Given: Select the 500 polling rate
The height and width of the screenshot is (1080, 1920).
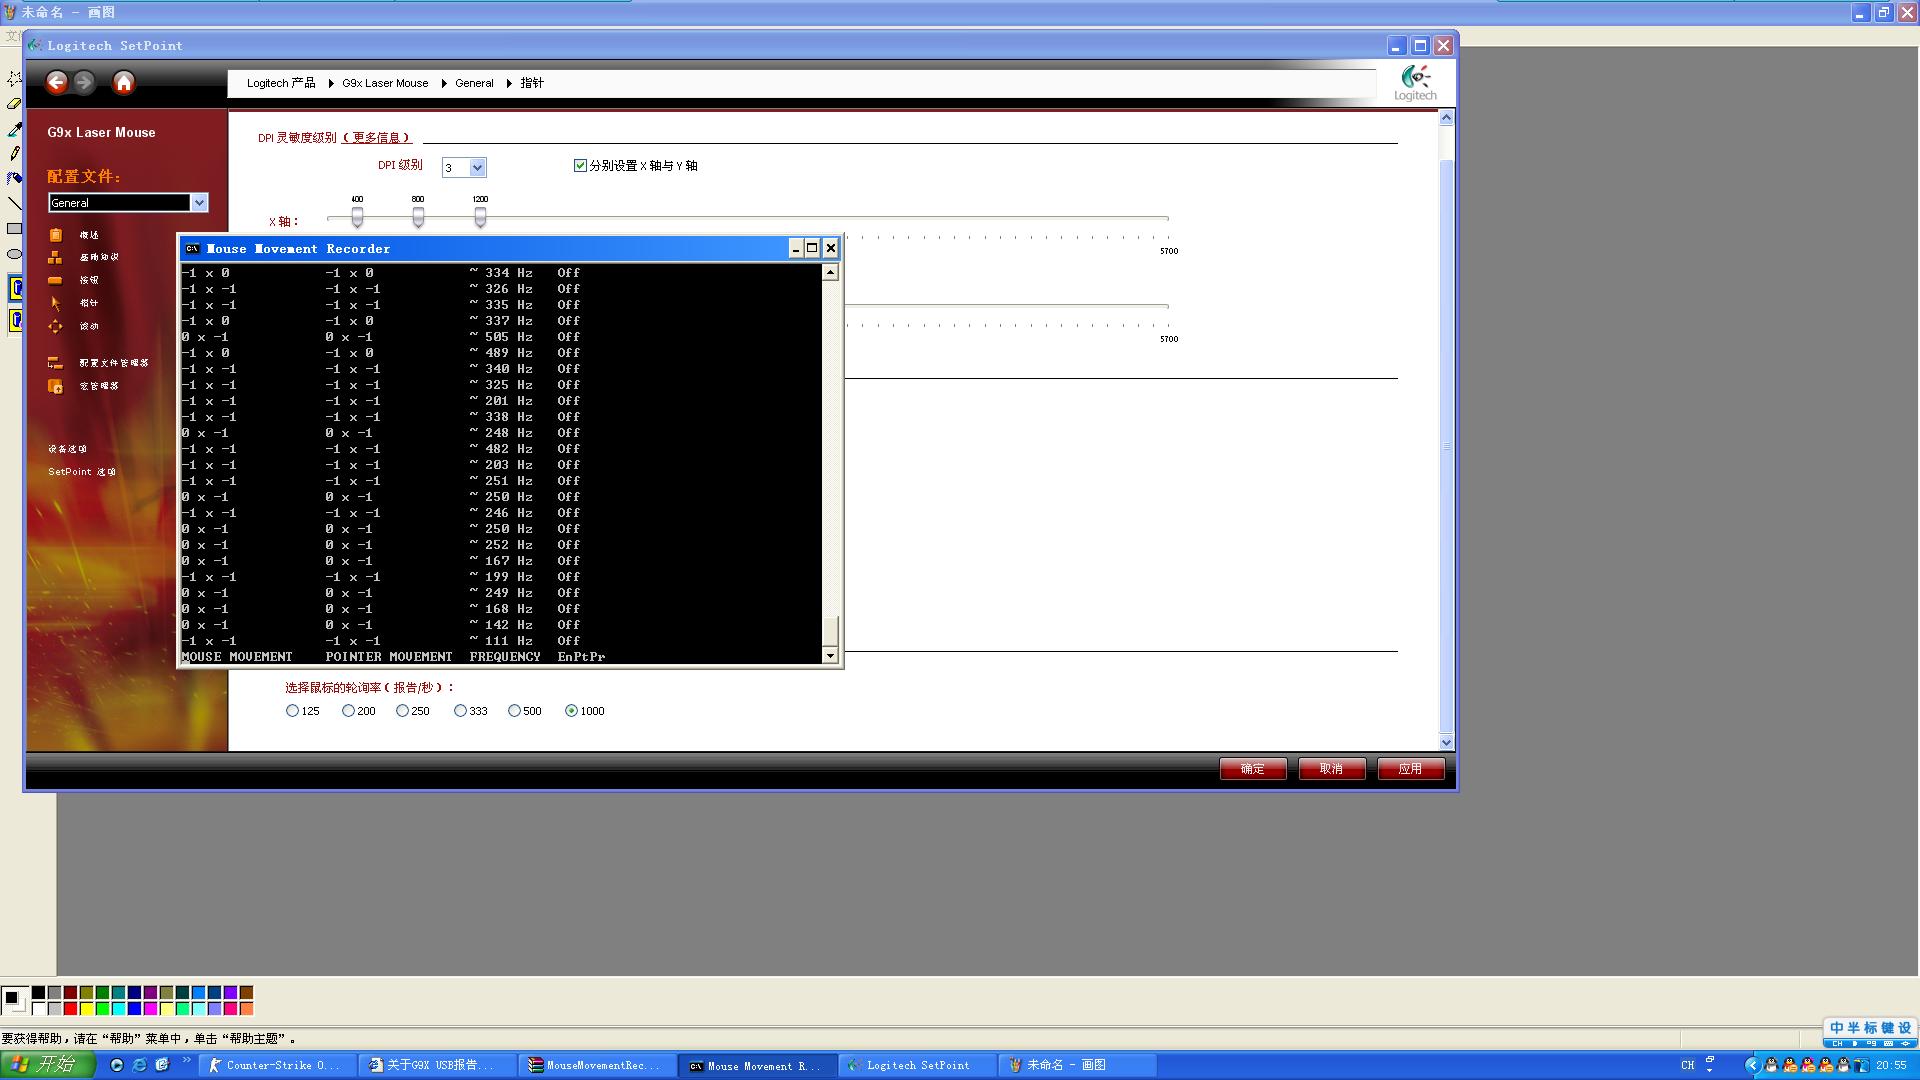Looking at the screenshot, I should coord(514,711).
